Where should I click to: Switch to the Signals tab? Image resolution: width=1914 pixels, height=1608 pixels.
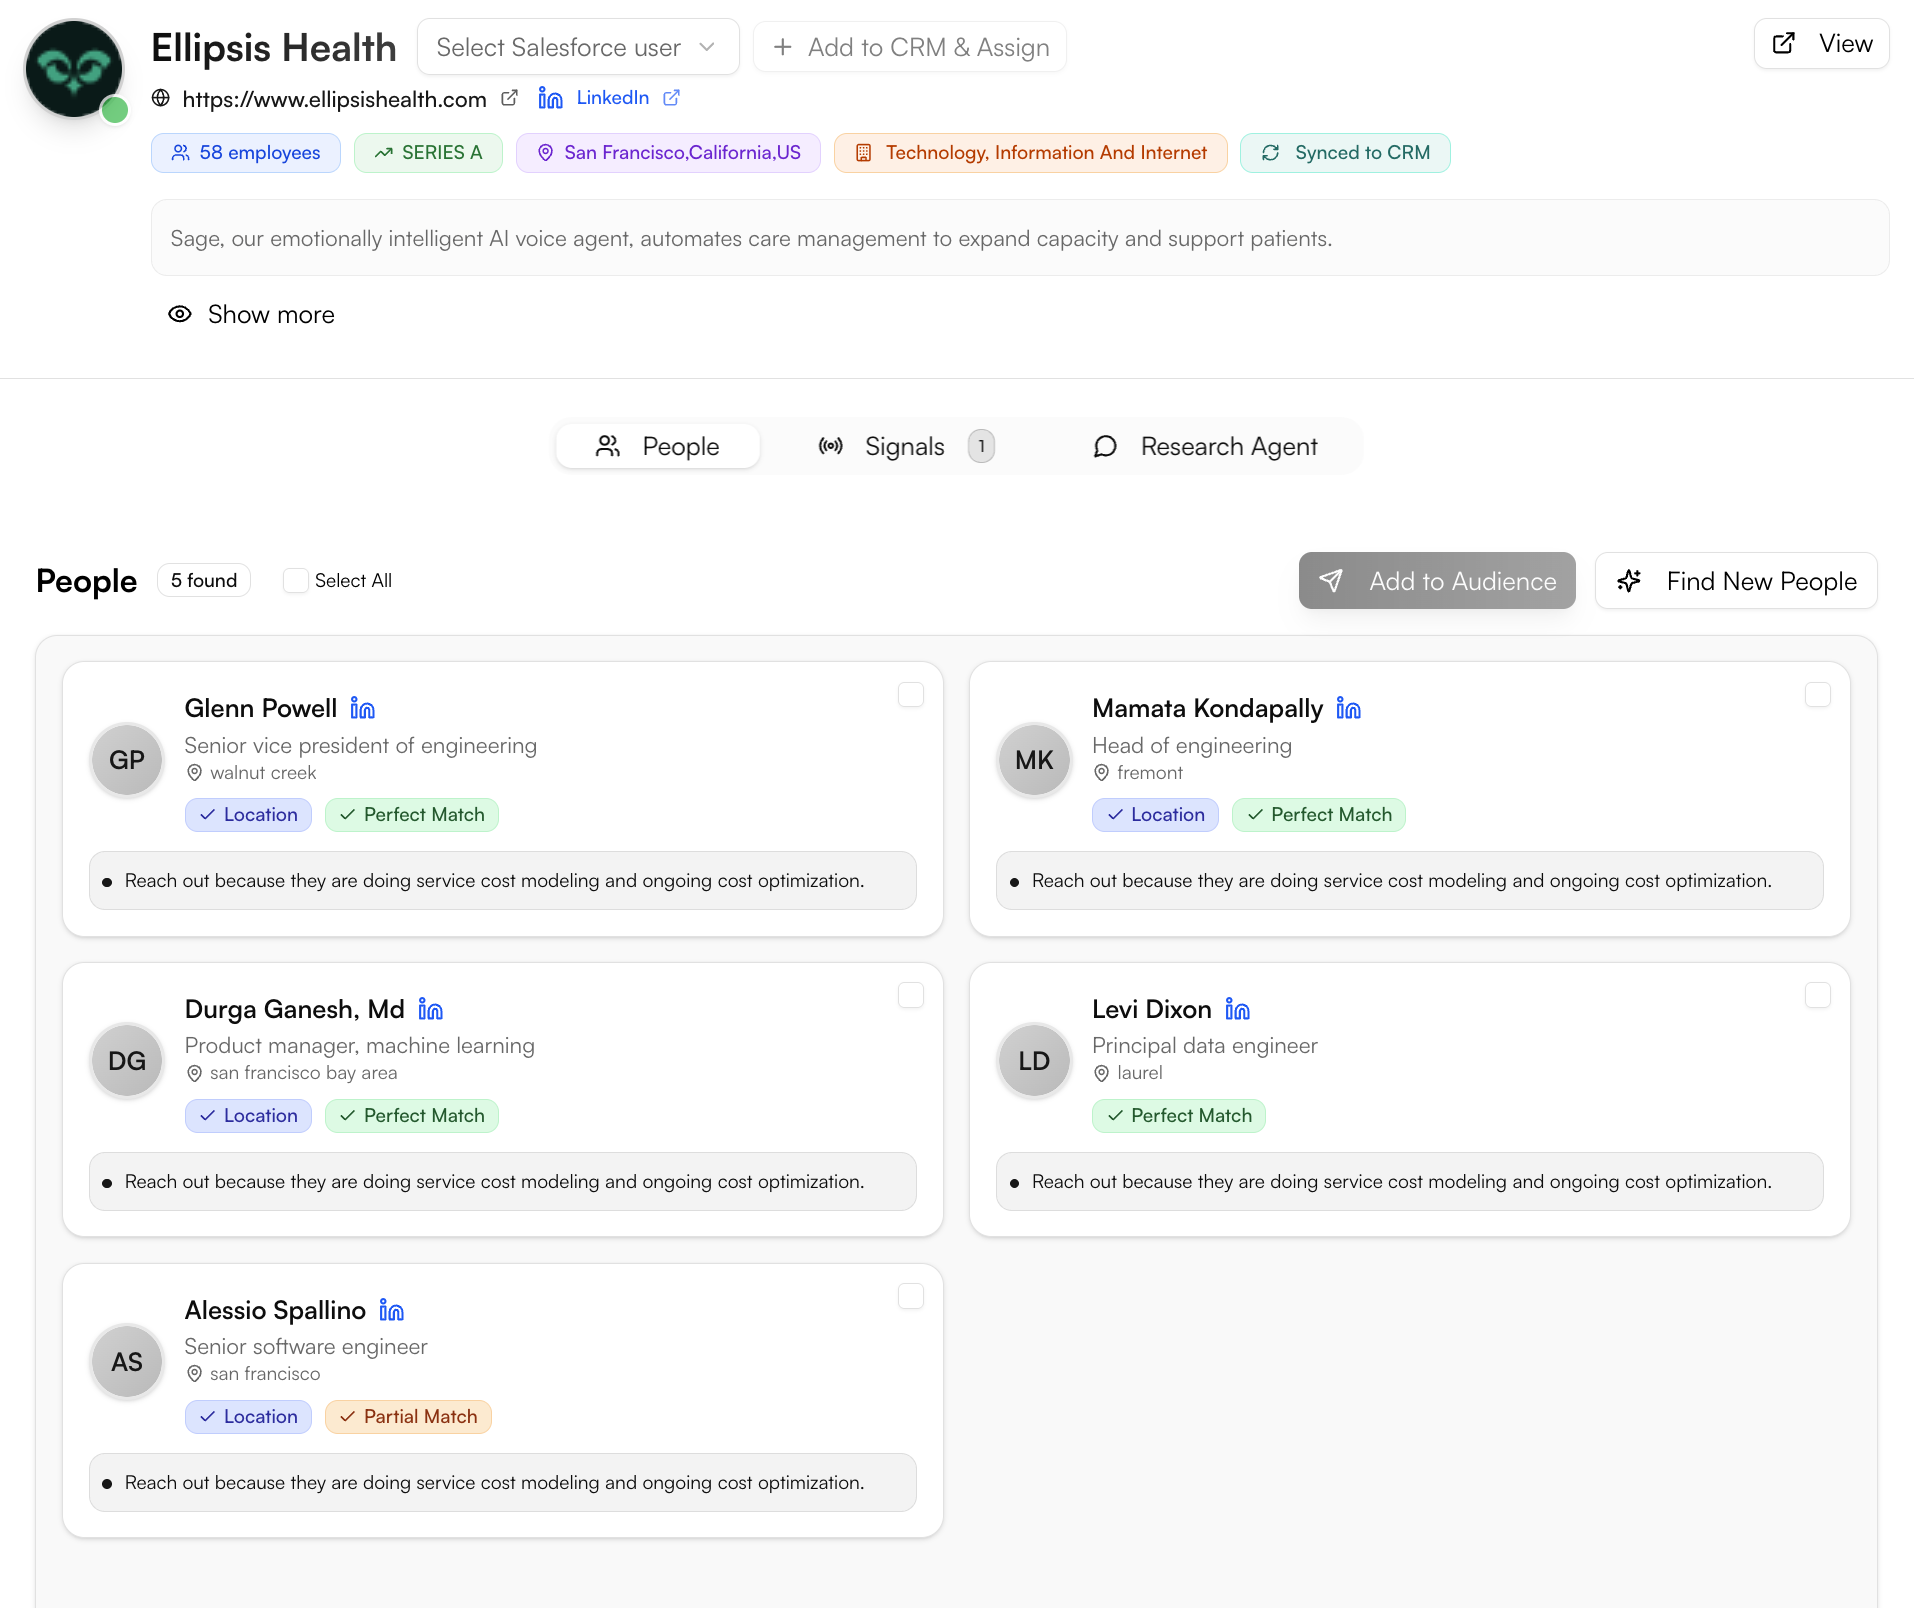click(x=904, y=447)
